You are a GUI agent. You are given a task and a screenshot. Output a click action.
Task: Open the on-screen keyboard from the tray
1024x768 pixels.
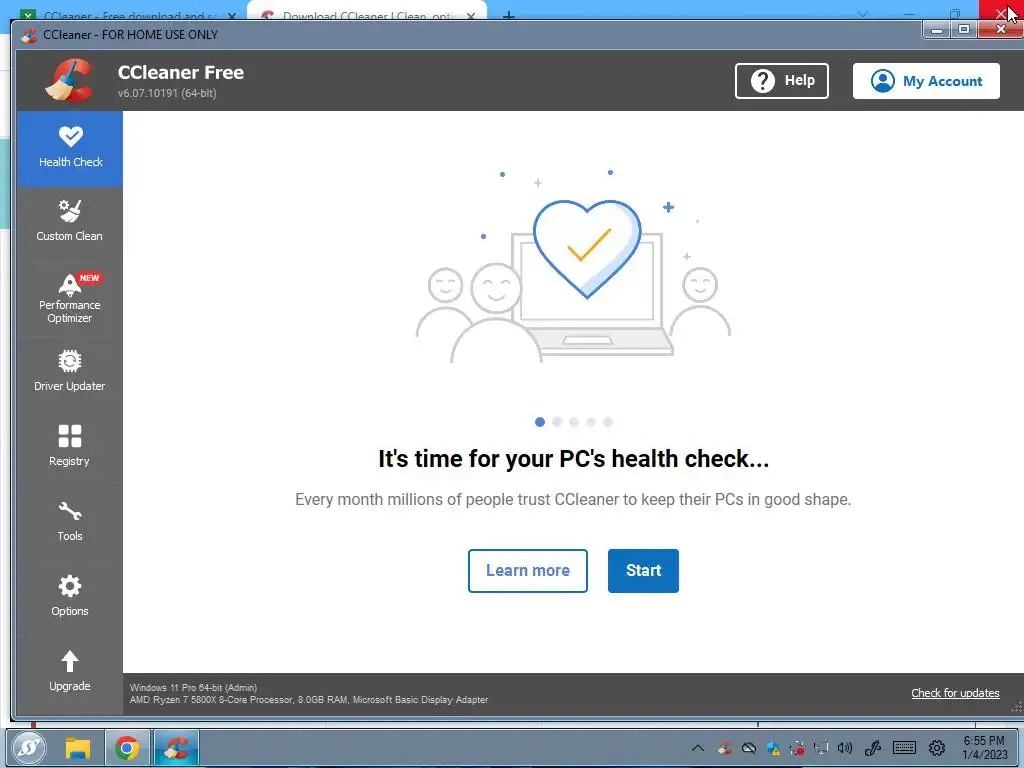click(x=904, y=748)
